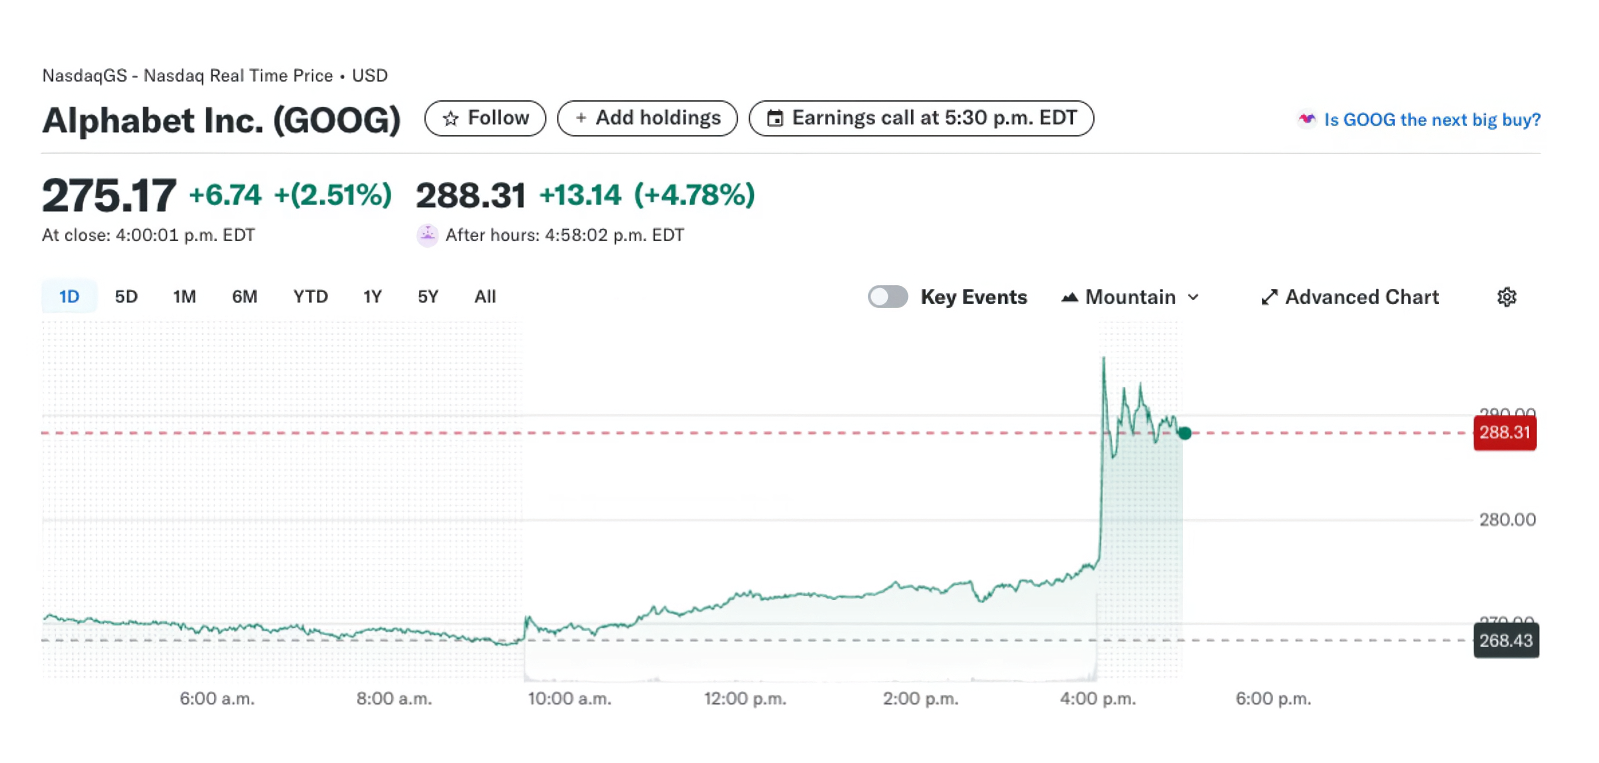This screenshot has height=763, width=1599.
Task: Open the Earnings call at 5:30 p.m. button
Action: pos(921,118)
